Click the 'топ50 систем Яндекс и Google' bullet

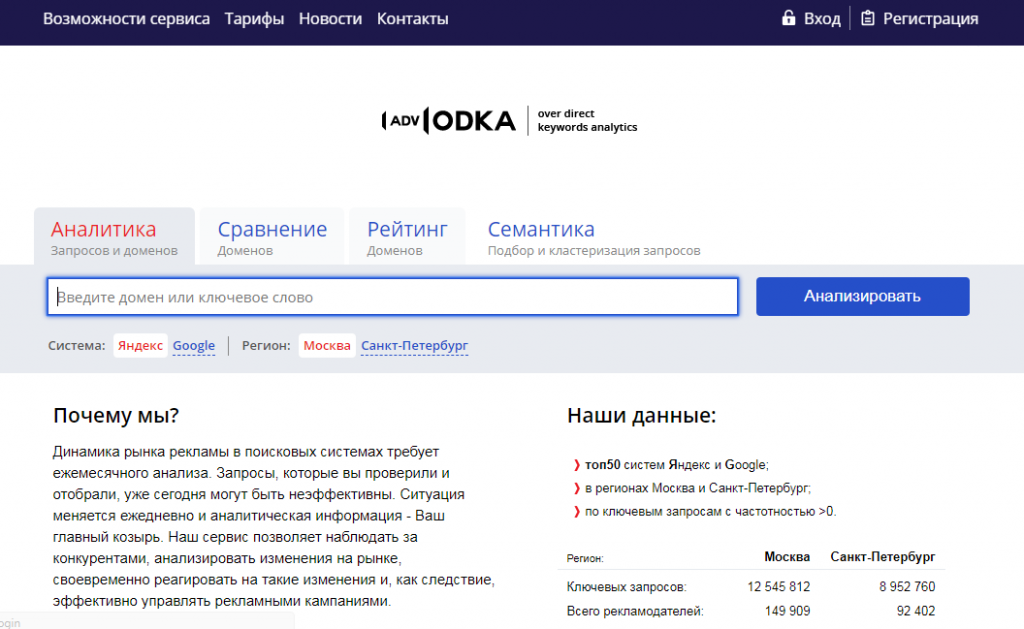click(x=677, y=465)
